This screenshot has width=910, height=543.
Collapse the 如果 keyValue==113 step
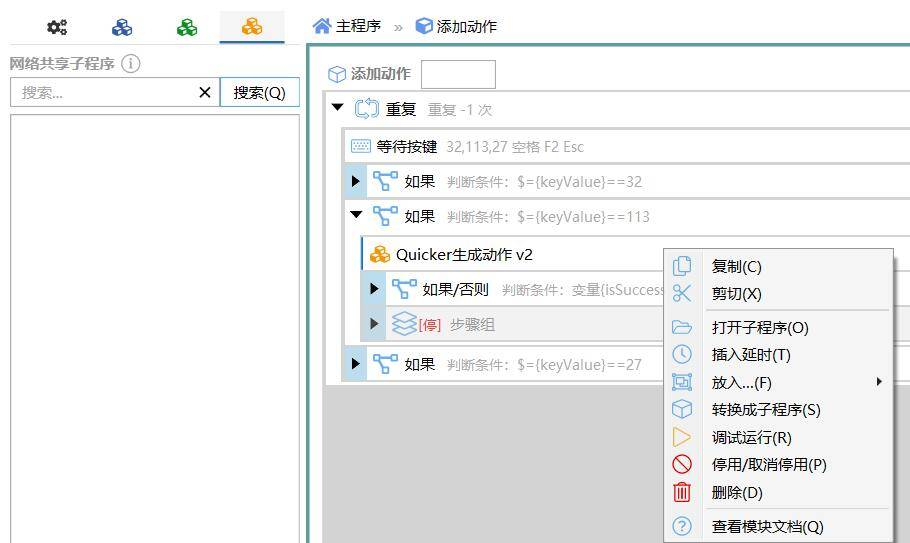356,215
